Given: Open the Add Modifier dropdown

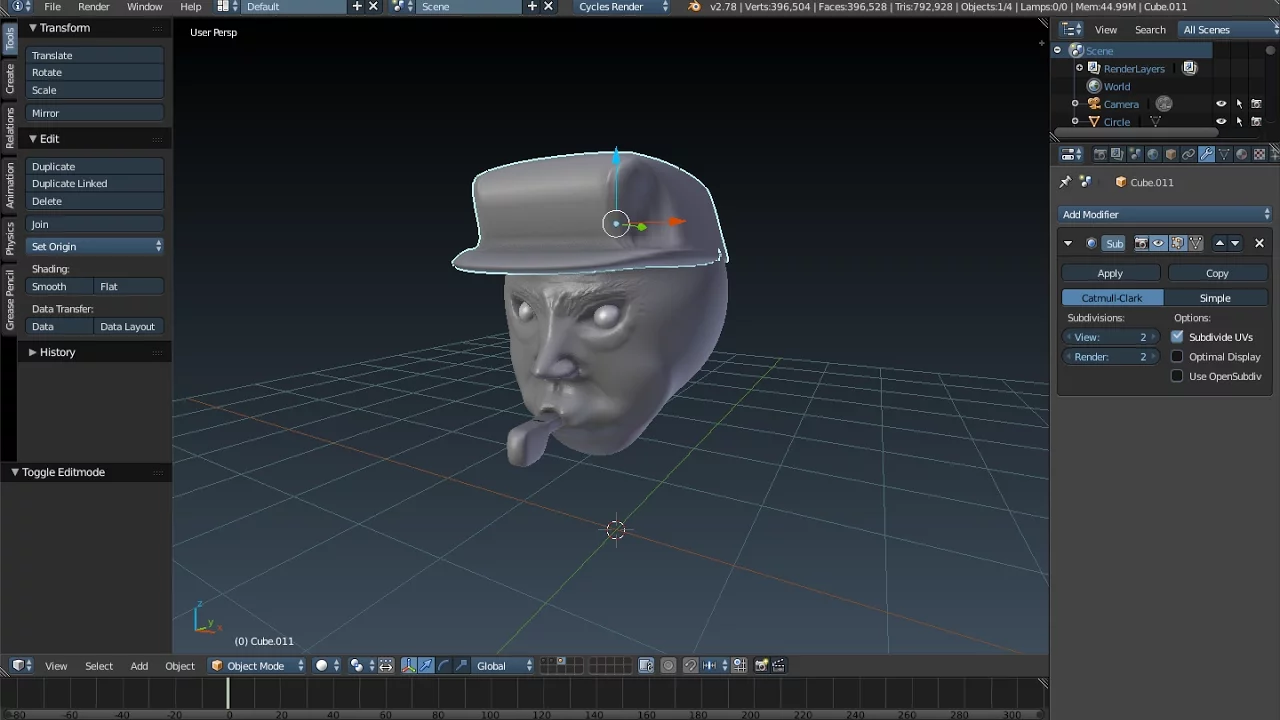Looking at the screenshot, I should (1165, 214).
